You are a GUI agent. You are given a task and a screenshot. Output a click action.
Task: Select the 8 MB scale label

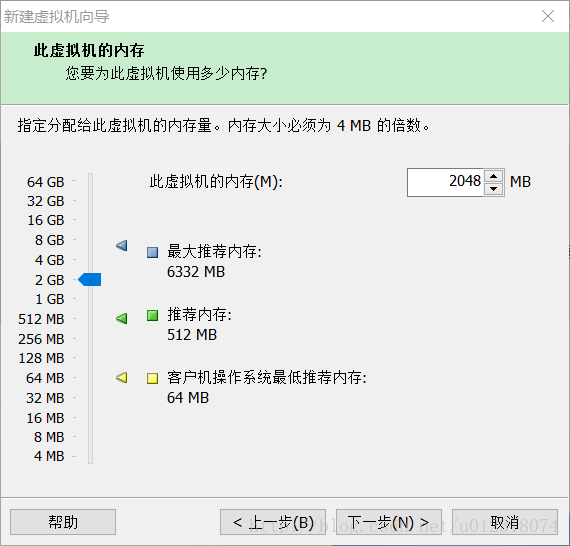coord(49,437)
